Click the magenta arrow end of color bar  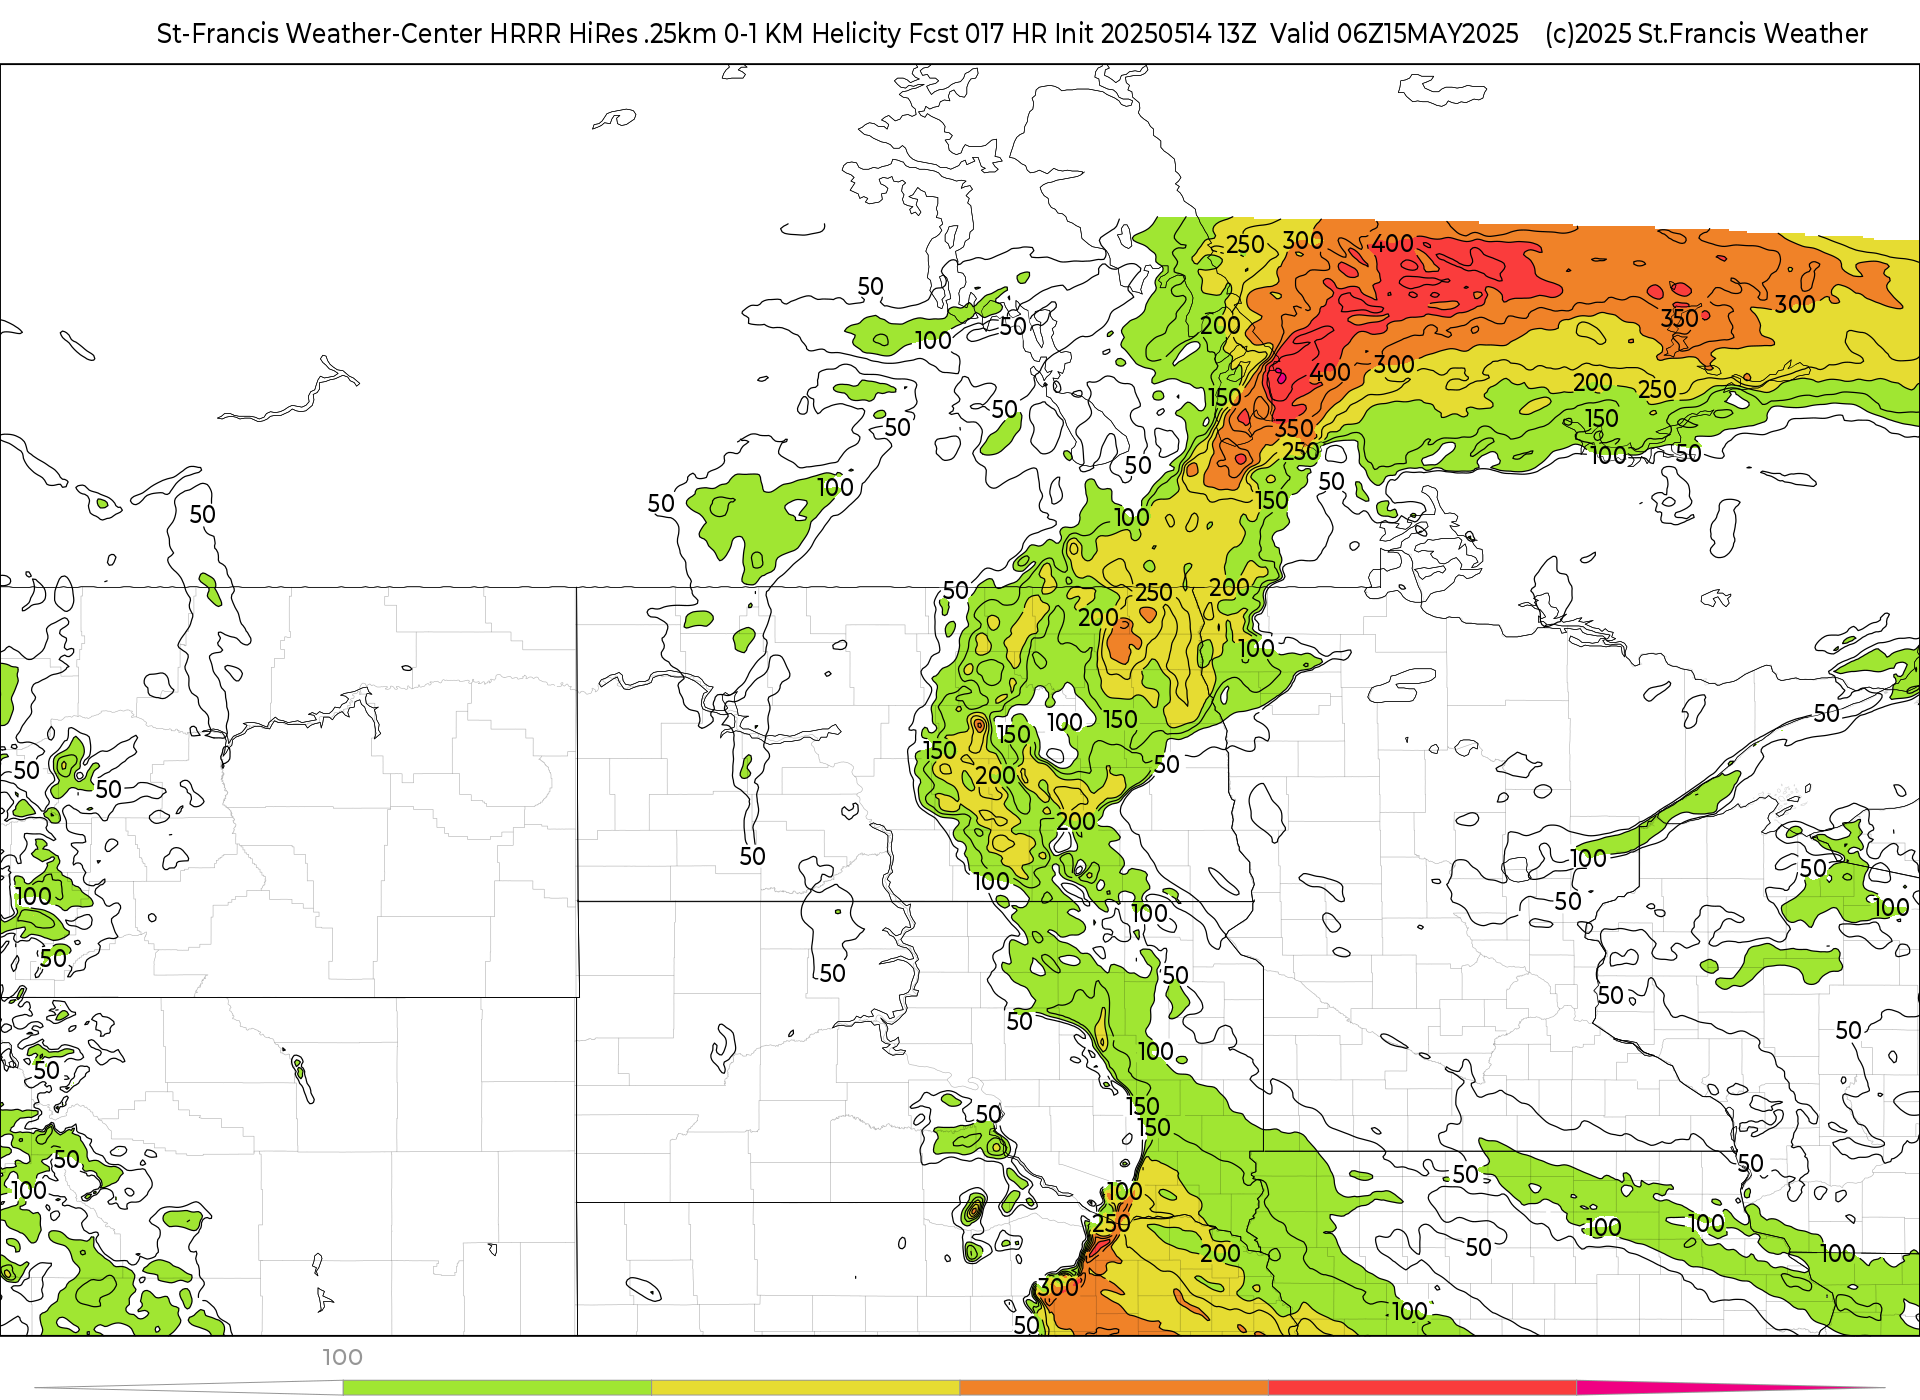pyautogui.click(x=1730, y=1387)
